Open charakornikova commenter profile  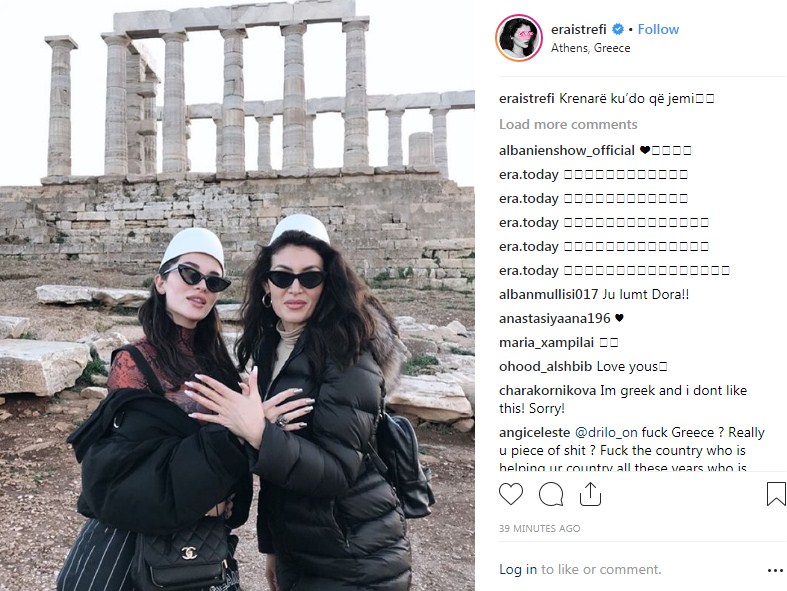(548, 390)
